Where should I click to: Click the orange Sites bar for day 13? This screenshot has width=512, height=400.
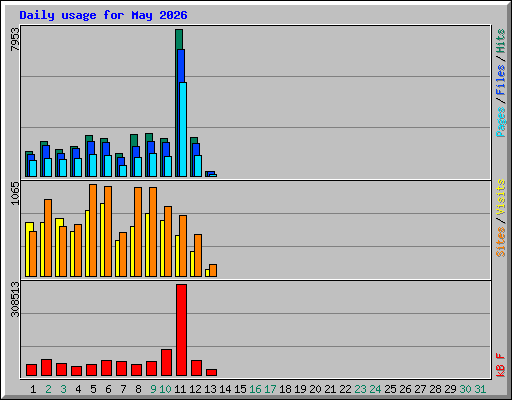tap(213, 270)
